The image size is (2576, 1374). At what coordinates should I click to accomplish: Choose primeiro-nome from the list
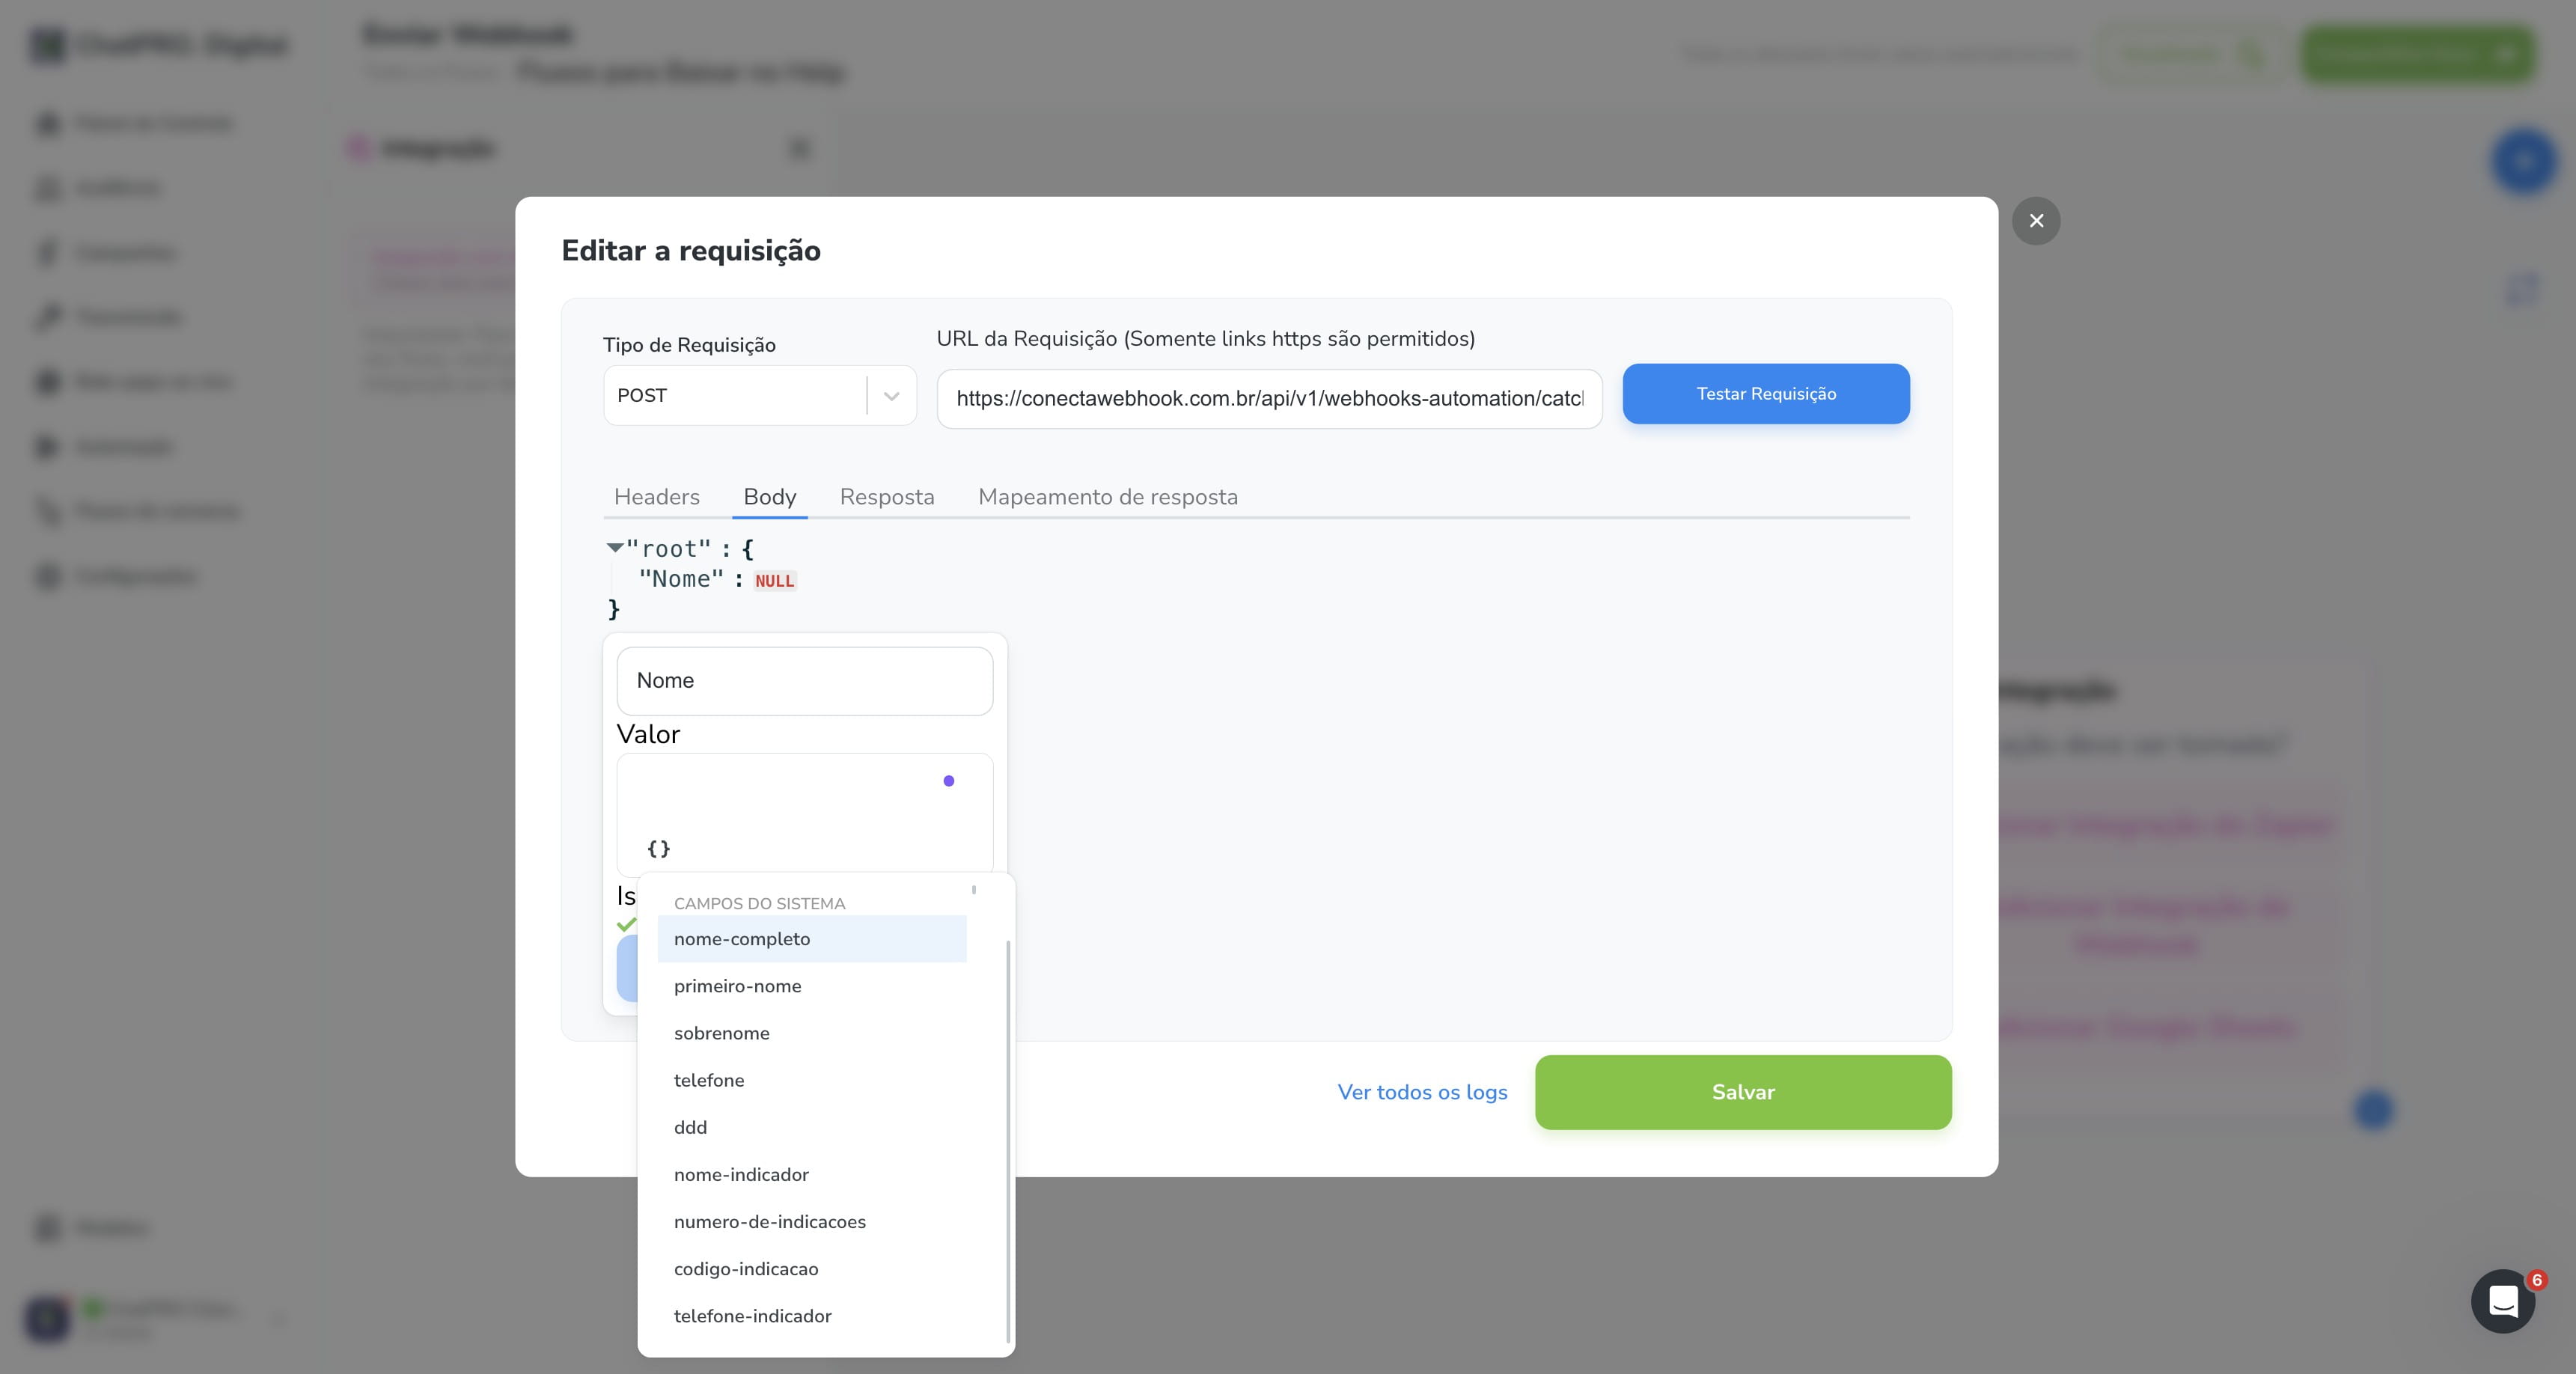coord(812,986)
